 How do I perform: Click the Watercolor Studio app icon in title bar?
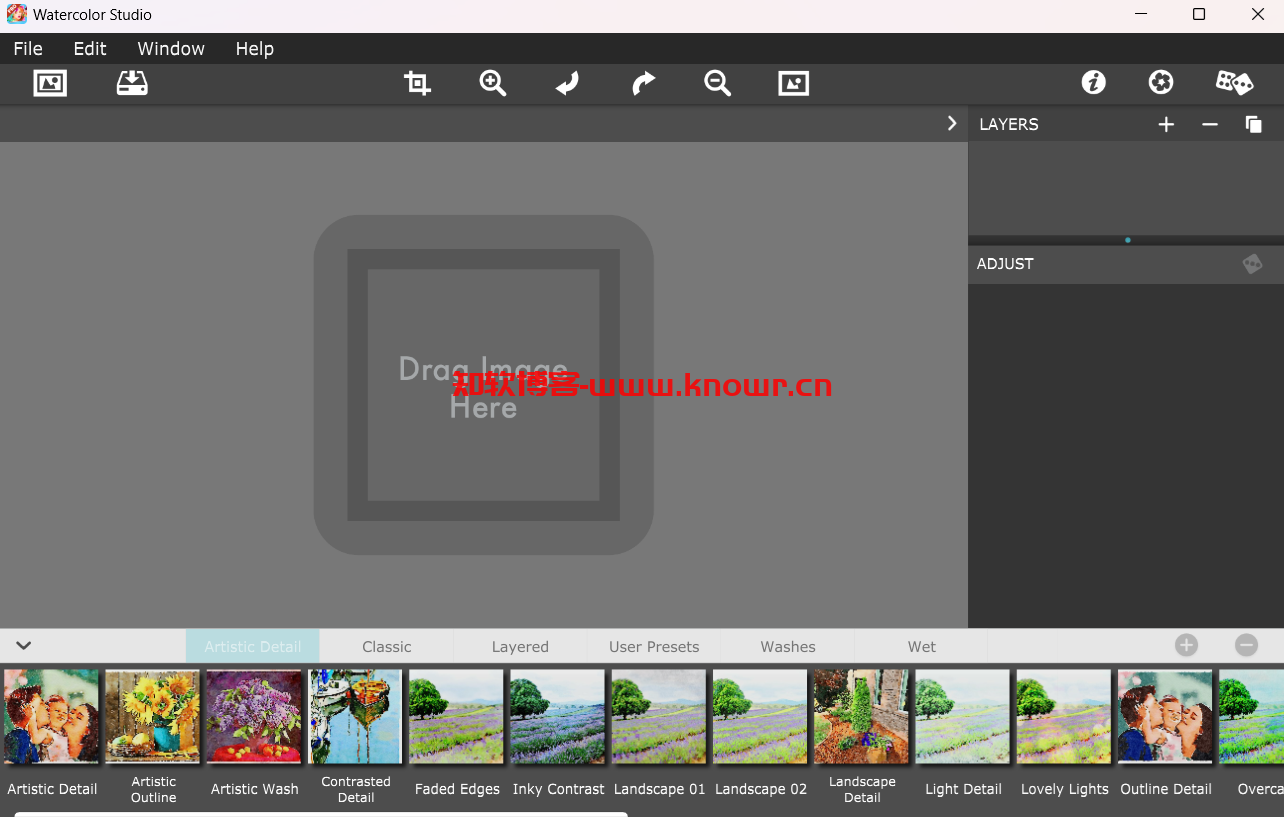(16, 14)
